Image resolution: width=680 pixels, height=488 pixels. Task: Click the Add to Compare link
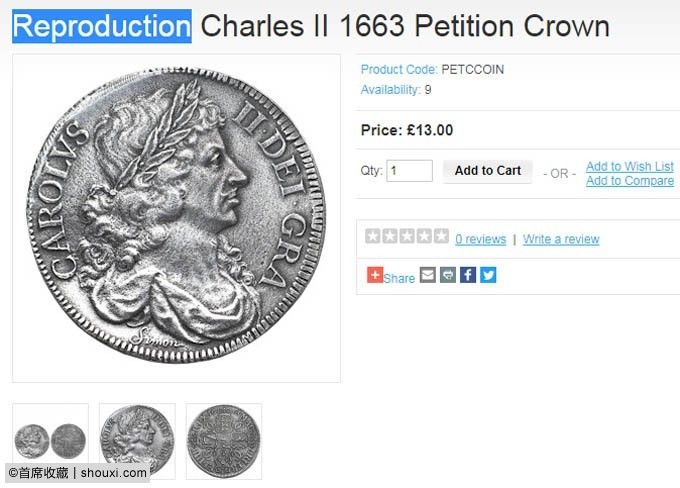point(630,181)
